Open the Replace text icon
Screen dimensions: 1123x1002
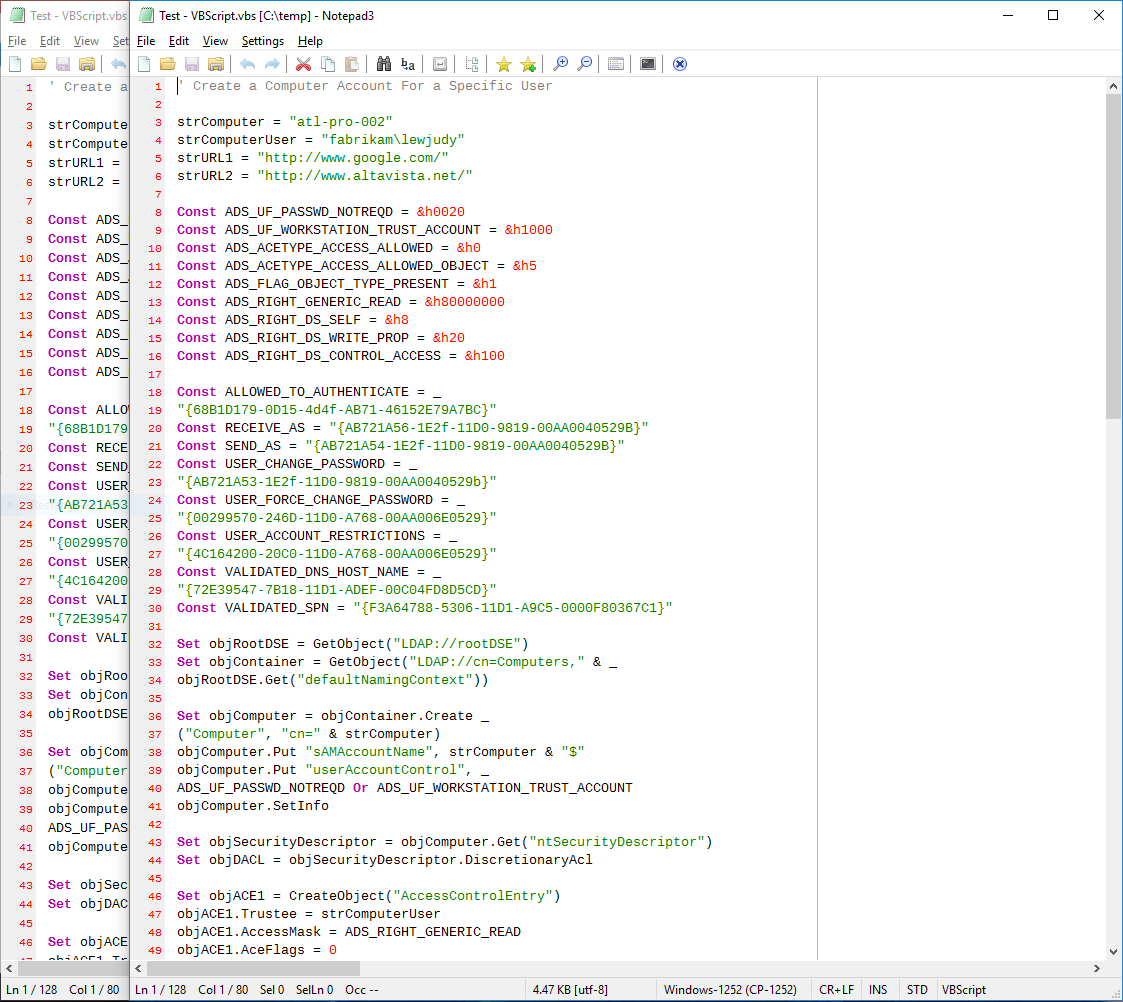coord(408,64)
